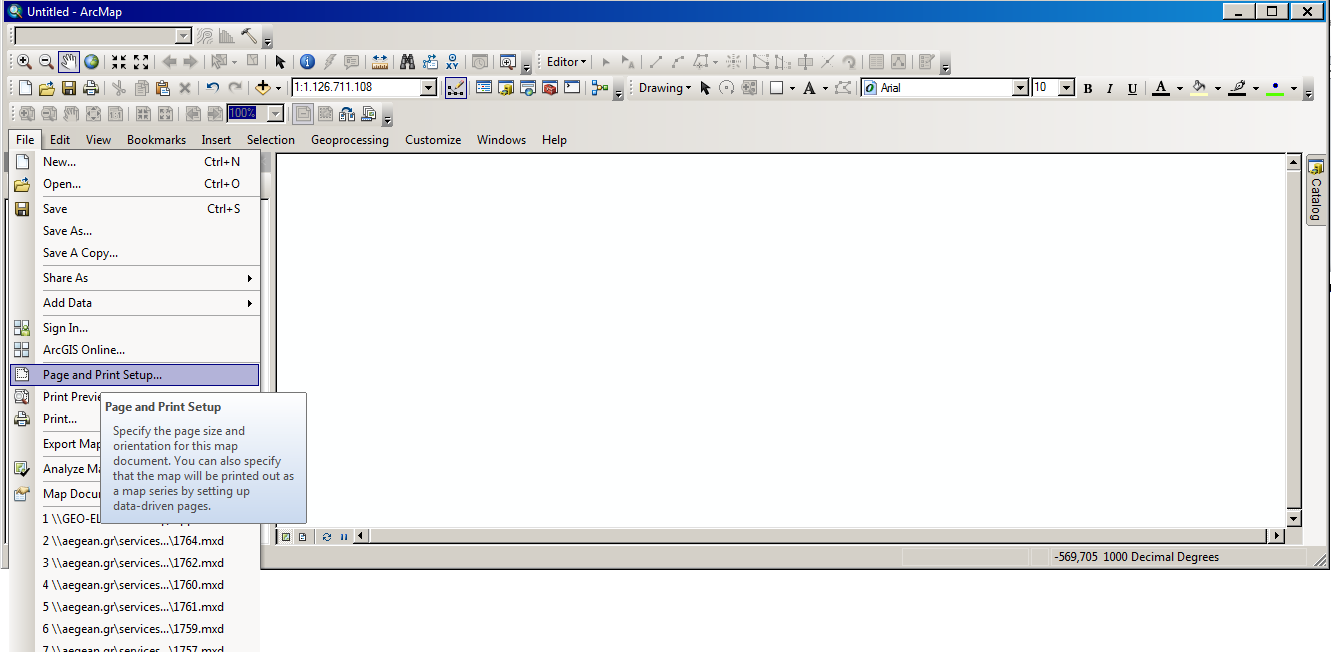
Task: Click the Refresh button below the map
Action: 327,537
